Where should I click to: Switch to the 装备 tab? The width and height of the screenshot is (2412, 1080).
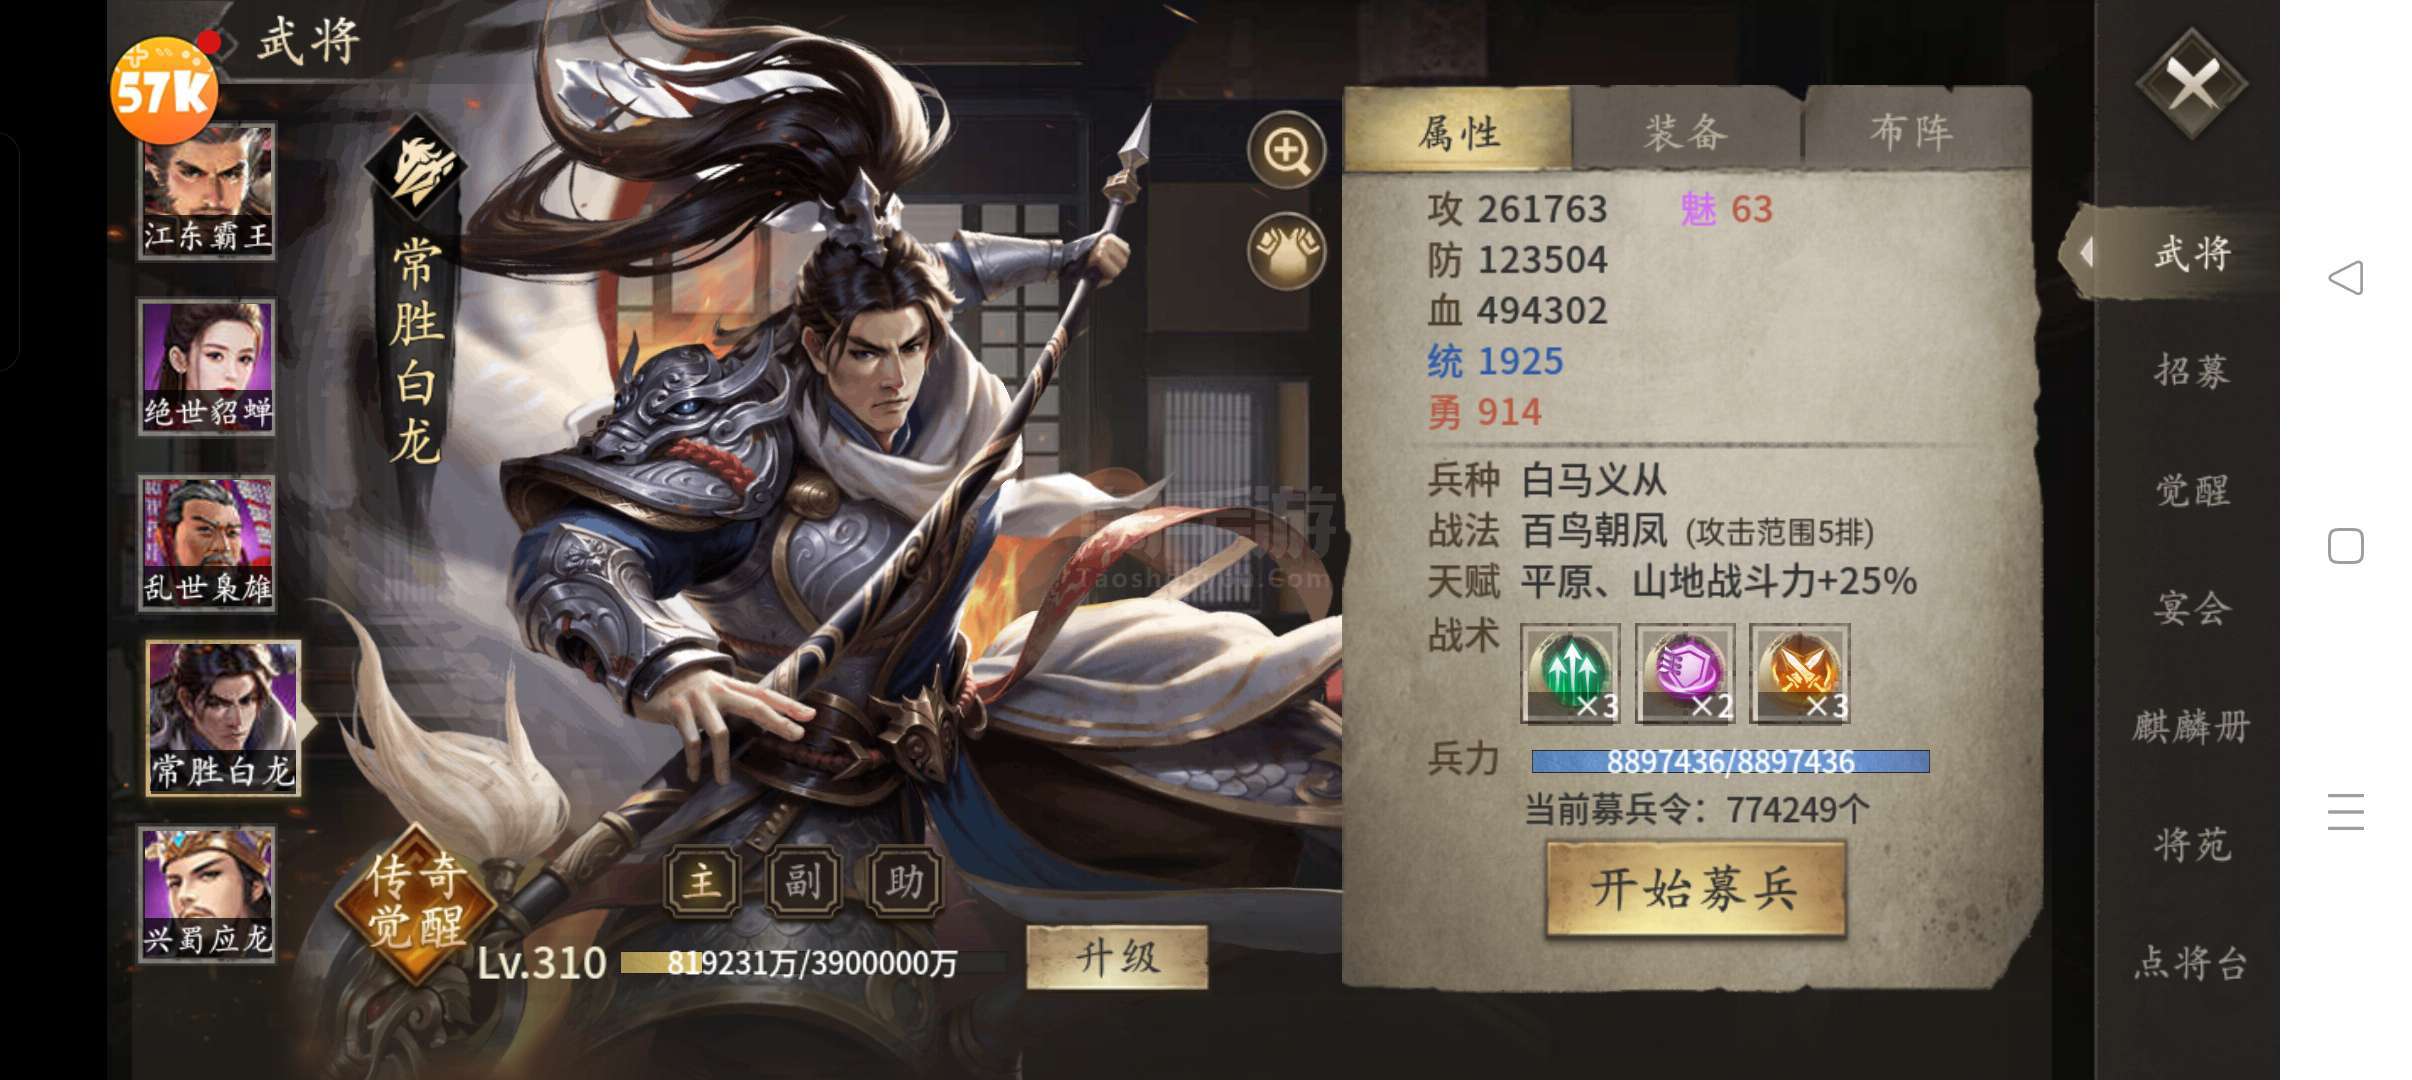tap(1686, 132)
